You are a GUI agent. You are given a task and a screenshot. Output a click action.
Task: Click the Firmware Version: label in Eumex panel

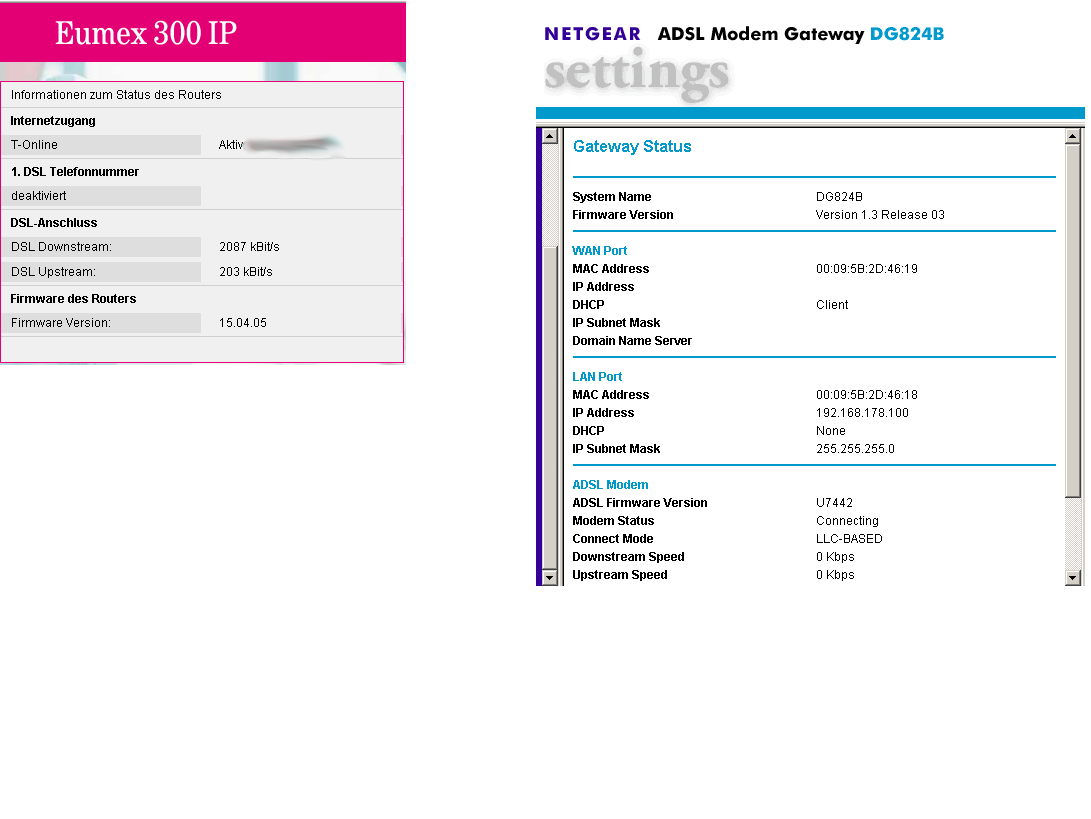pos(61,323)
